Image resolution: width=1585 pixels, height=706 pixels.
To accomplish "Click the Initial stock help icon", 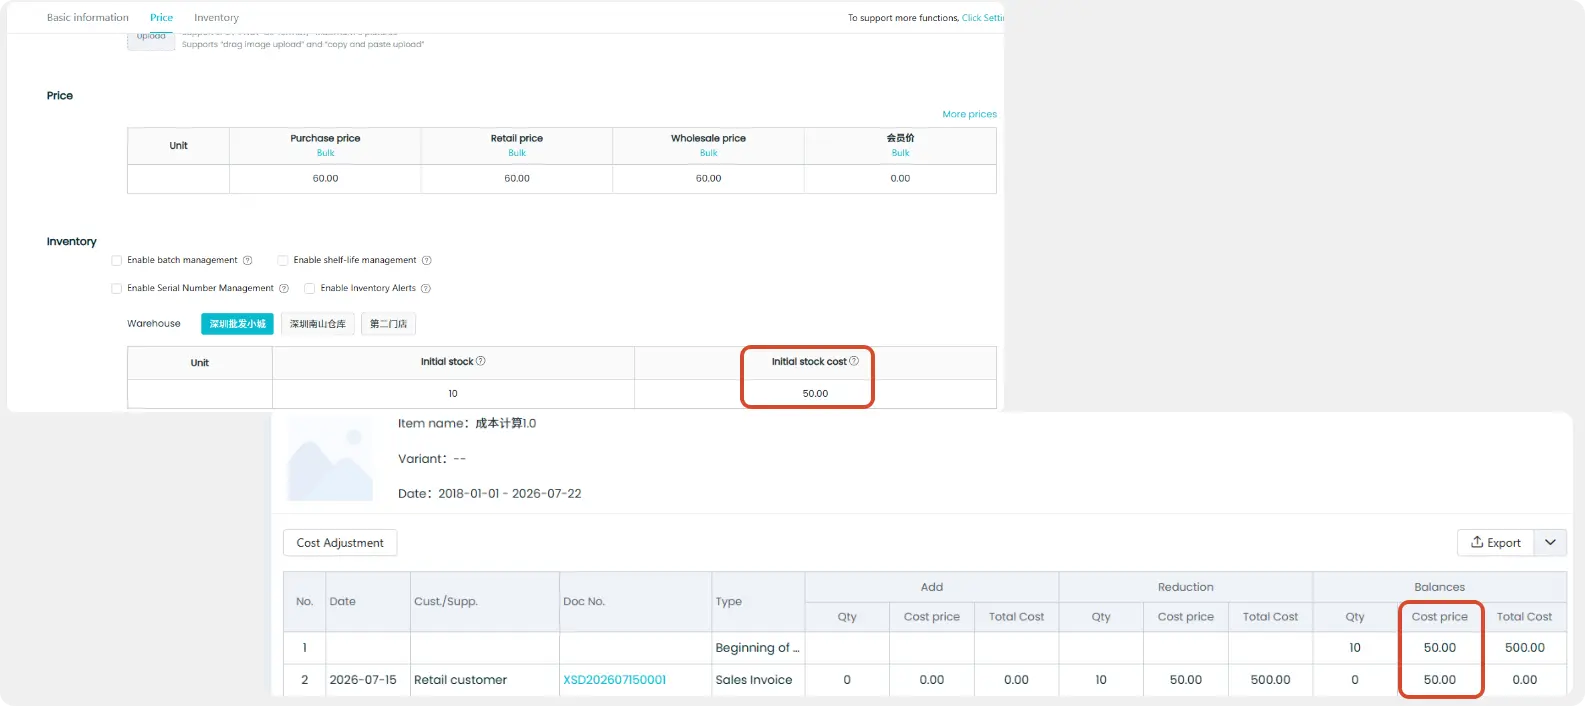I will (481, 361).
